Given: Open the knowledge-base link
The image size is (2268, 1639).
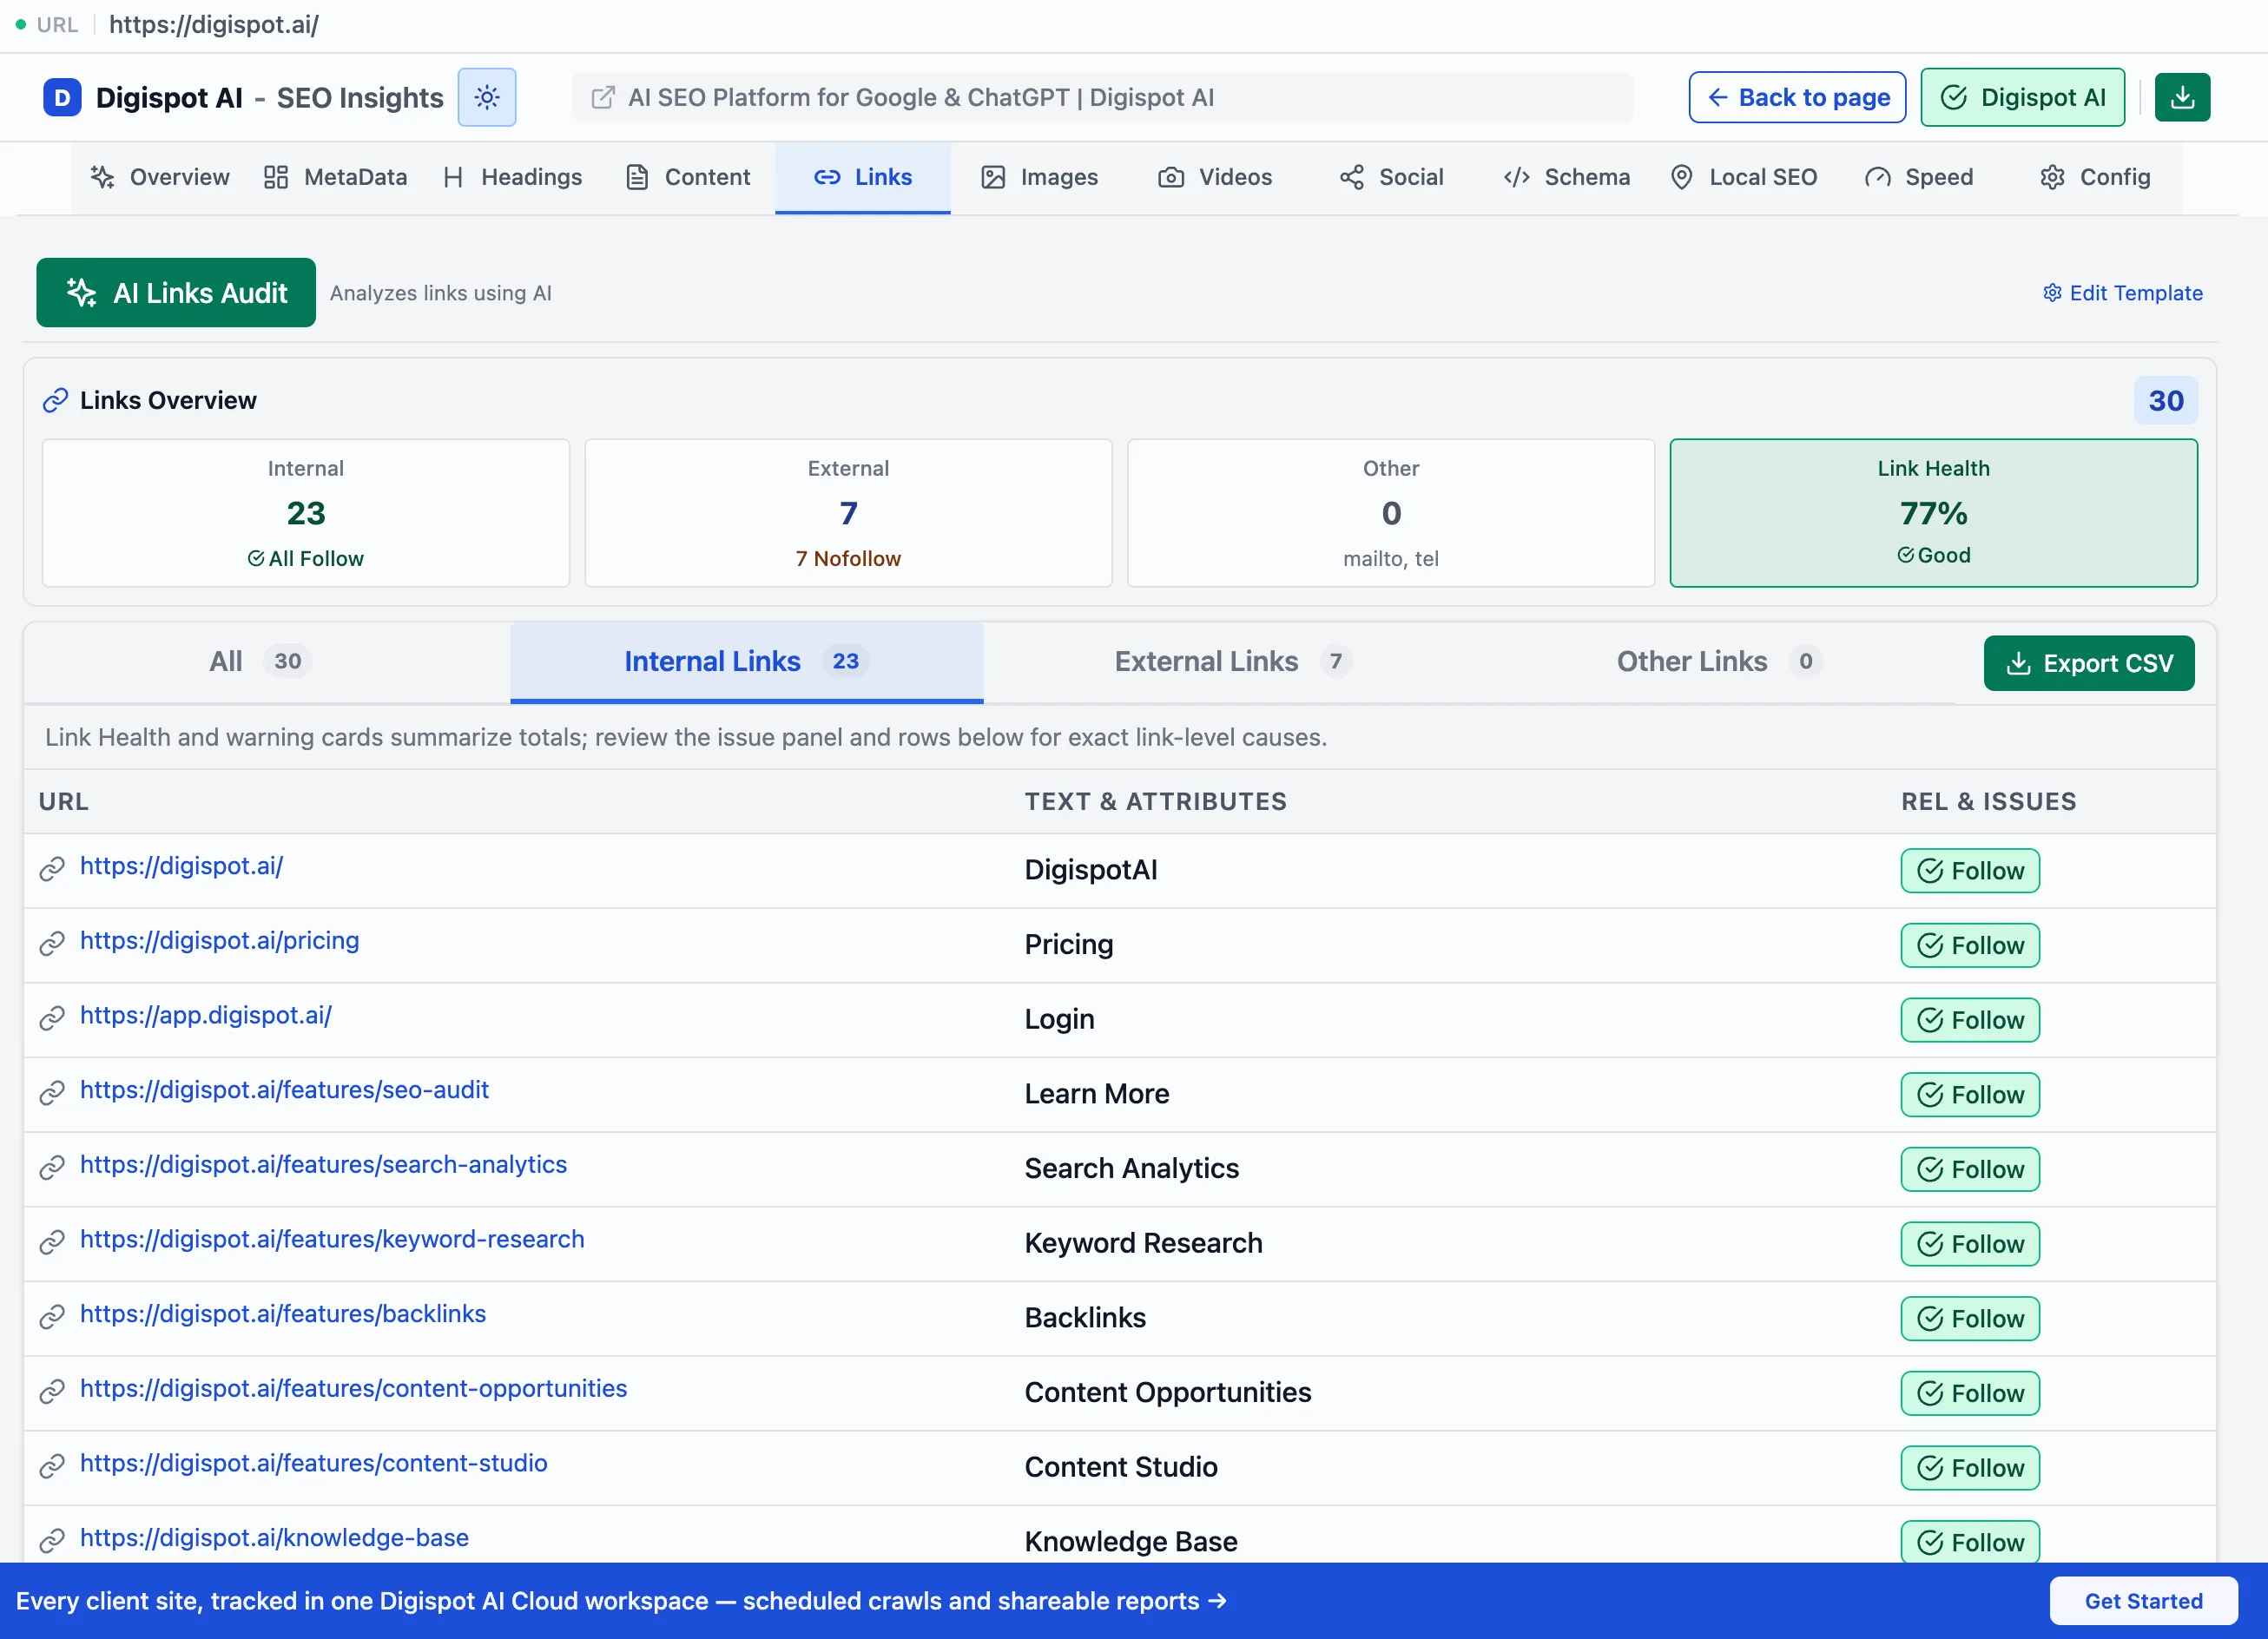Looking at the screenshot, I should pos(274,1538).
